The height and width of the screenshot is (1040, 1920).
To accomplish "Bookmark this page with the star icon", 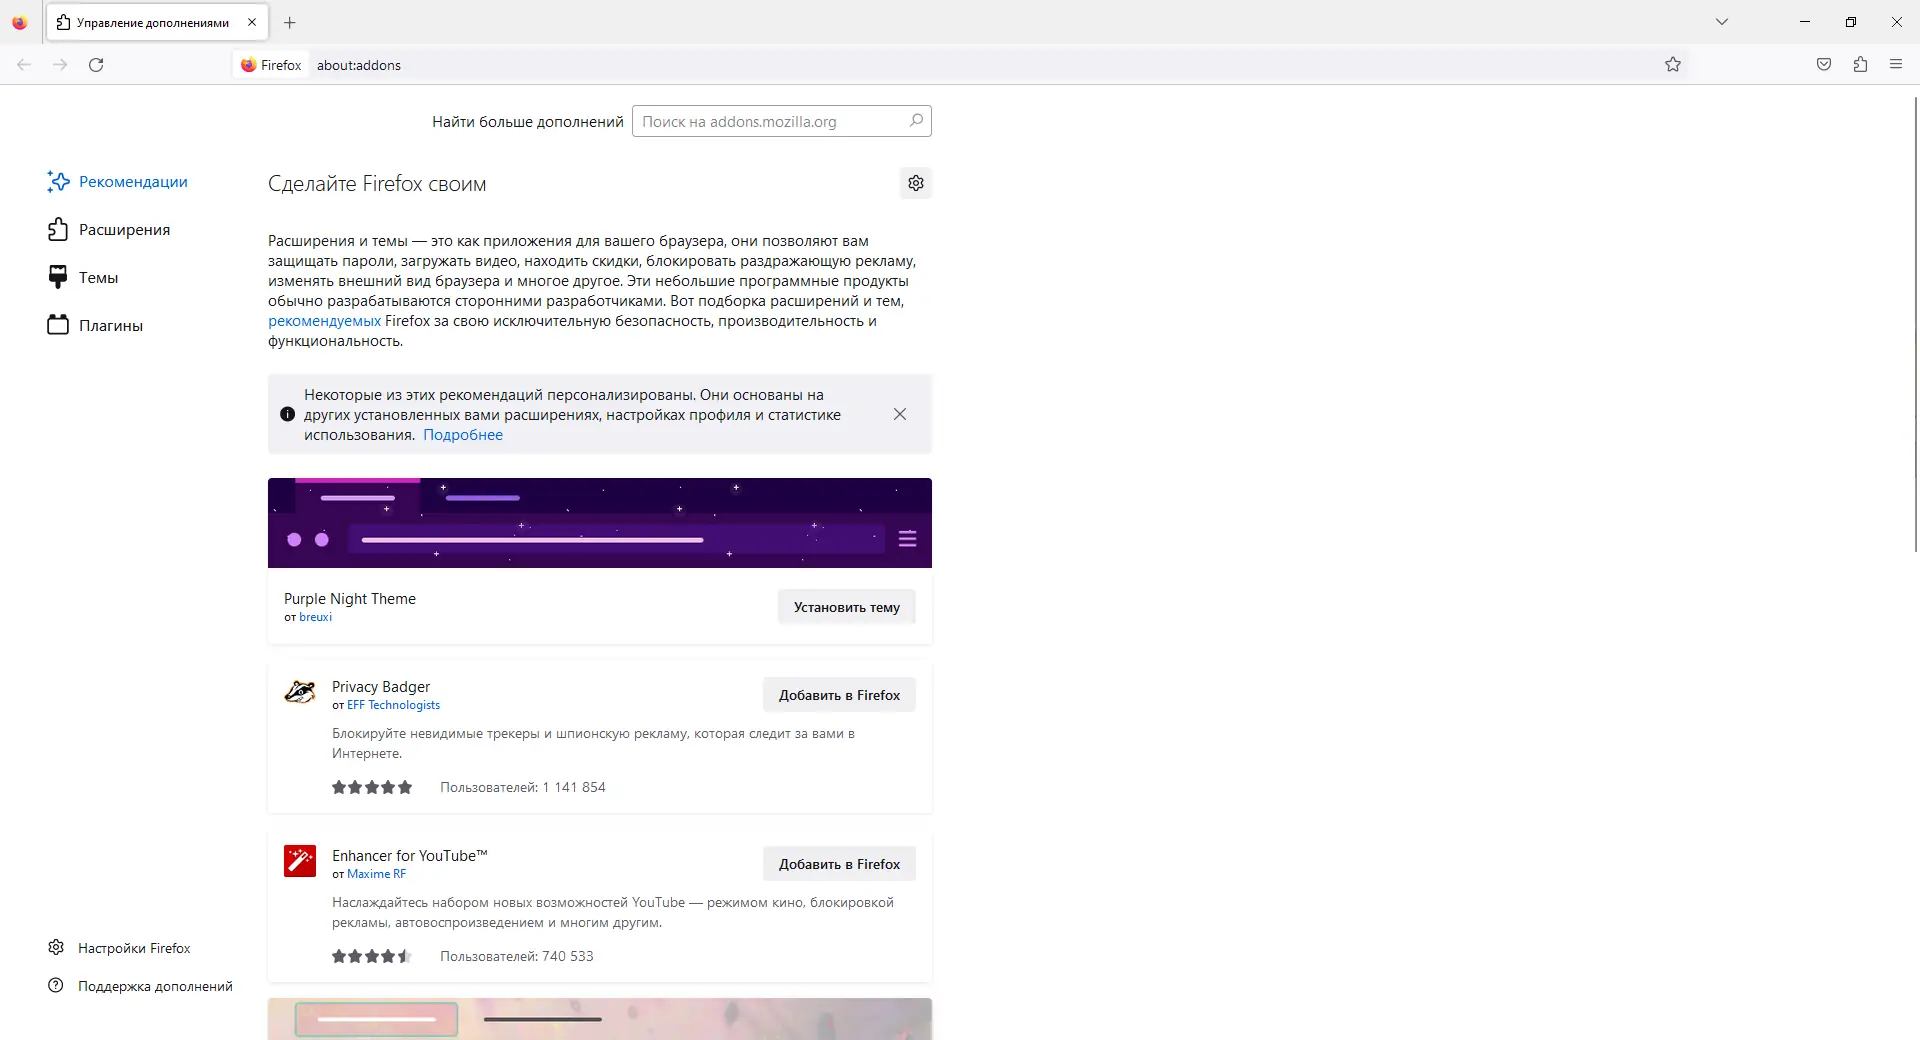I will 1673,65.
